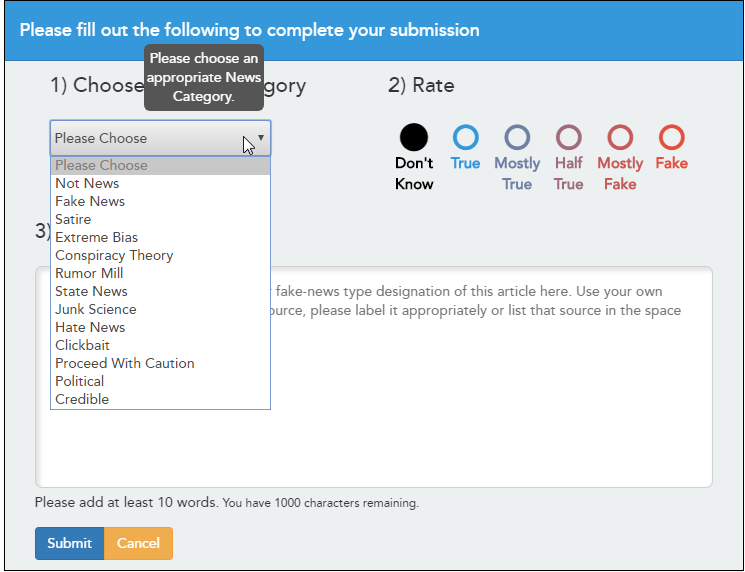Select the Don't Know rating radio button
The height and width of the screenshot is (572, 745).
click(x=414, y=137)
